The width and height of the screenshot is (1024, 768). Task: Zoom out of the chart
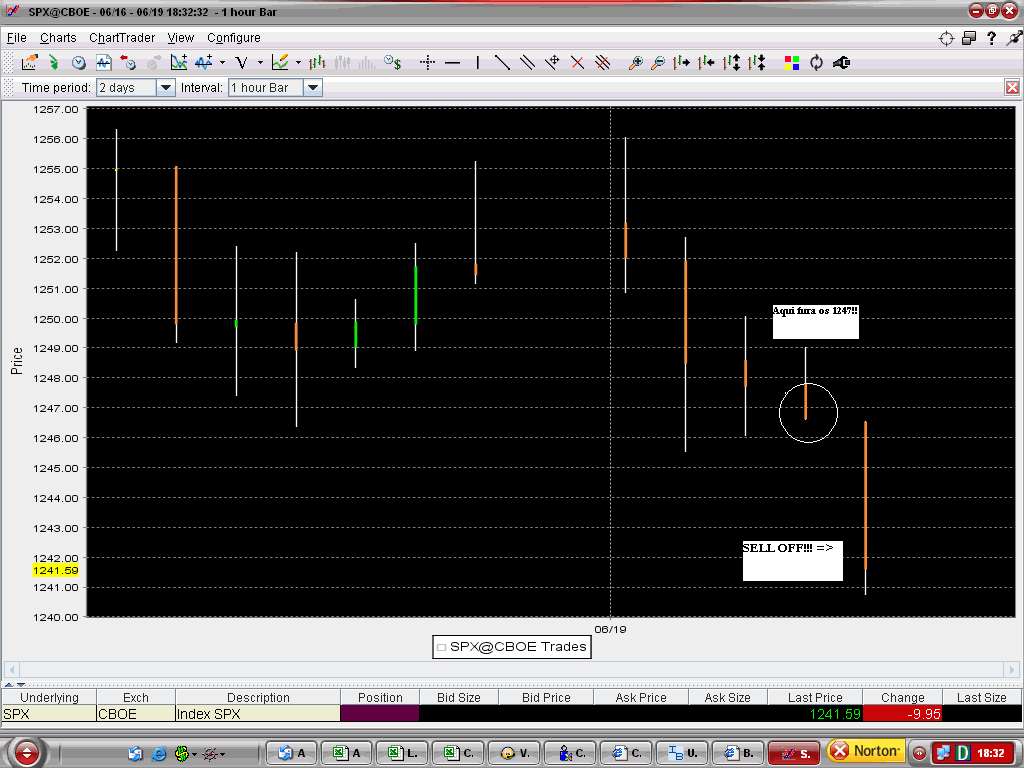pyautogui.click(x=659, y=62)
